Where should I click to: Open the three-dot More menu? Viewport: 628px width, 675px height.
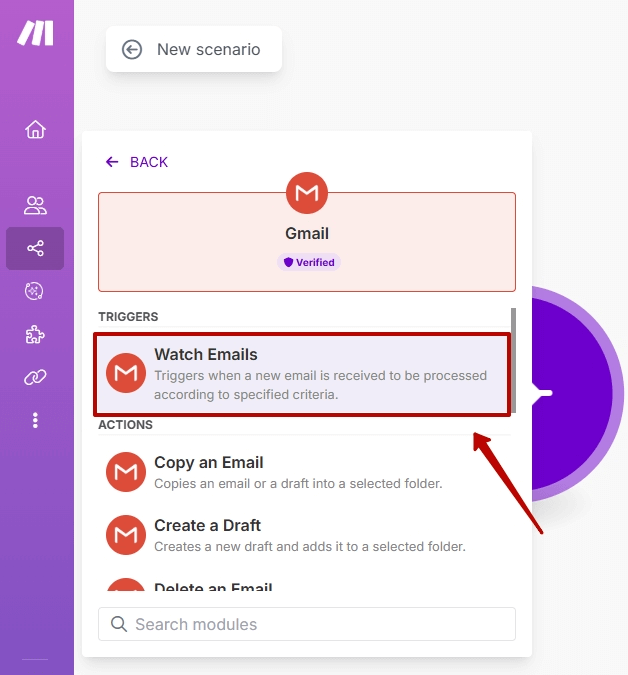click(35, 420)
